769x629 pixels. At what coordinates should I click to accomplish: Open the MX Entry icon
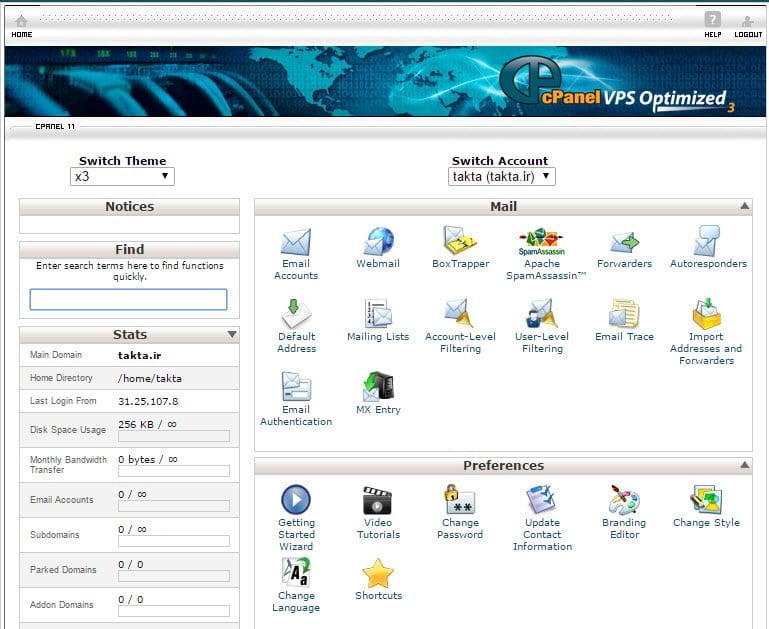(x=378, y=389)
